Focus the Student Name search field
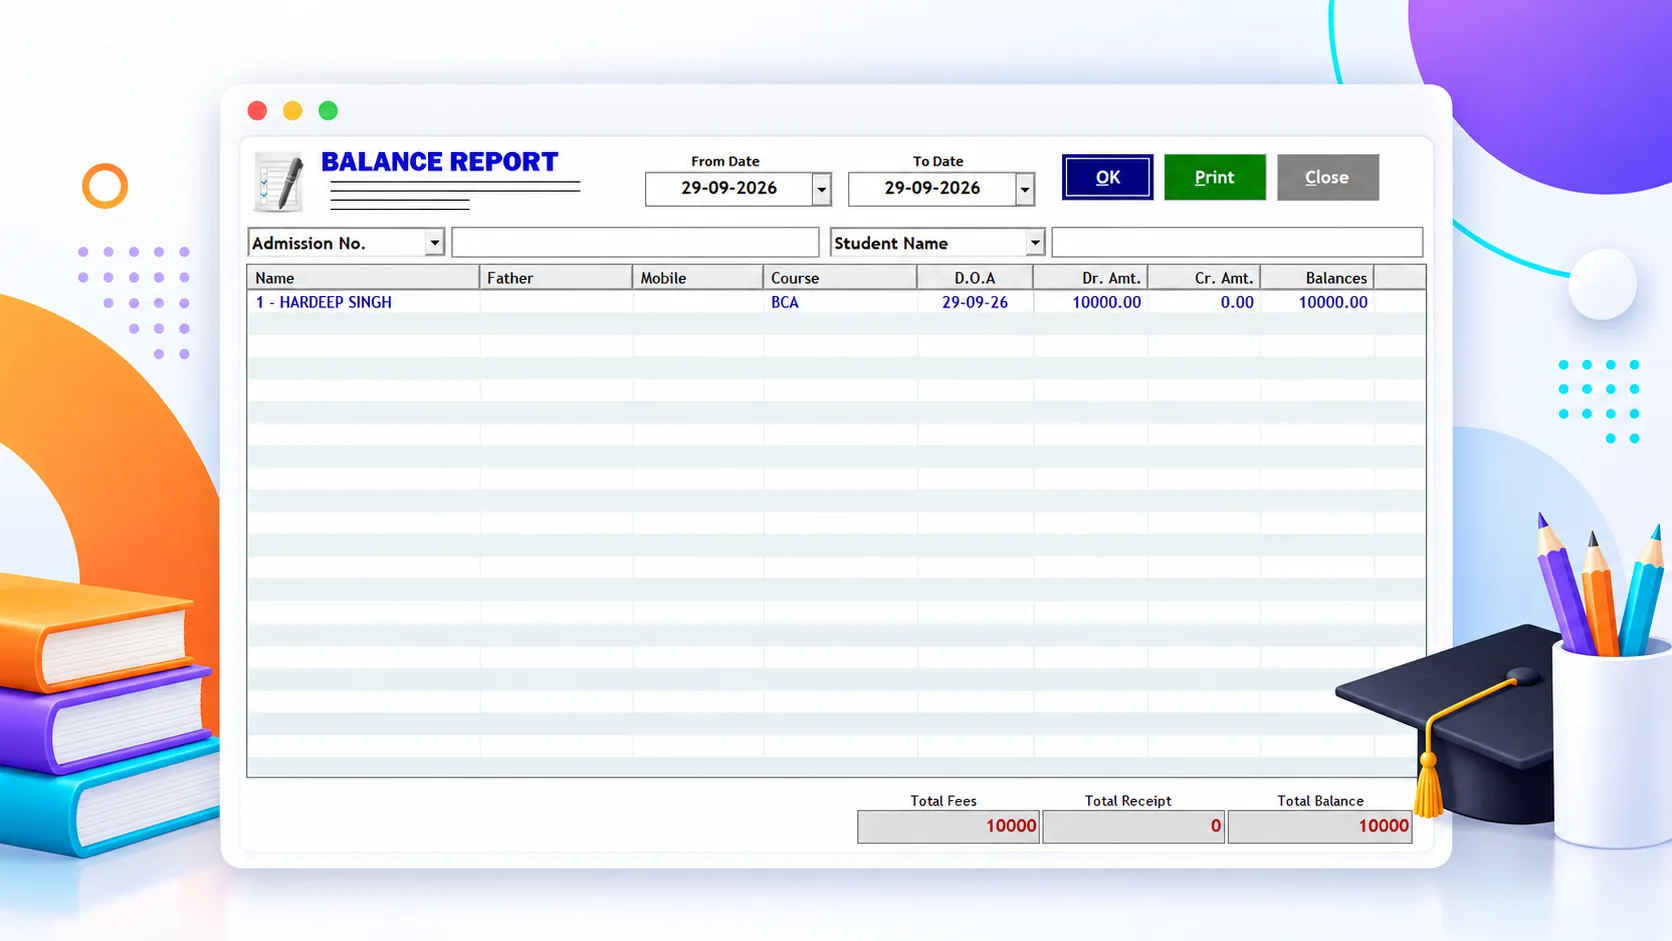This screenshot has height=941, width=1672. pos(1237,242)
